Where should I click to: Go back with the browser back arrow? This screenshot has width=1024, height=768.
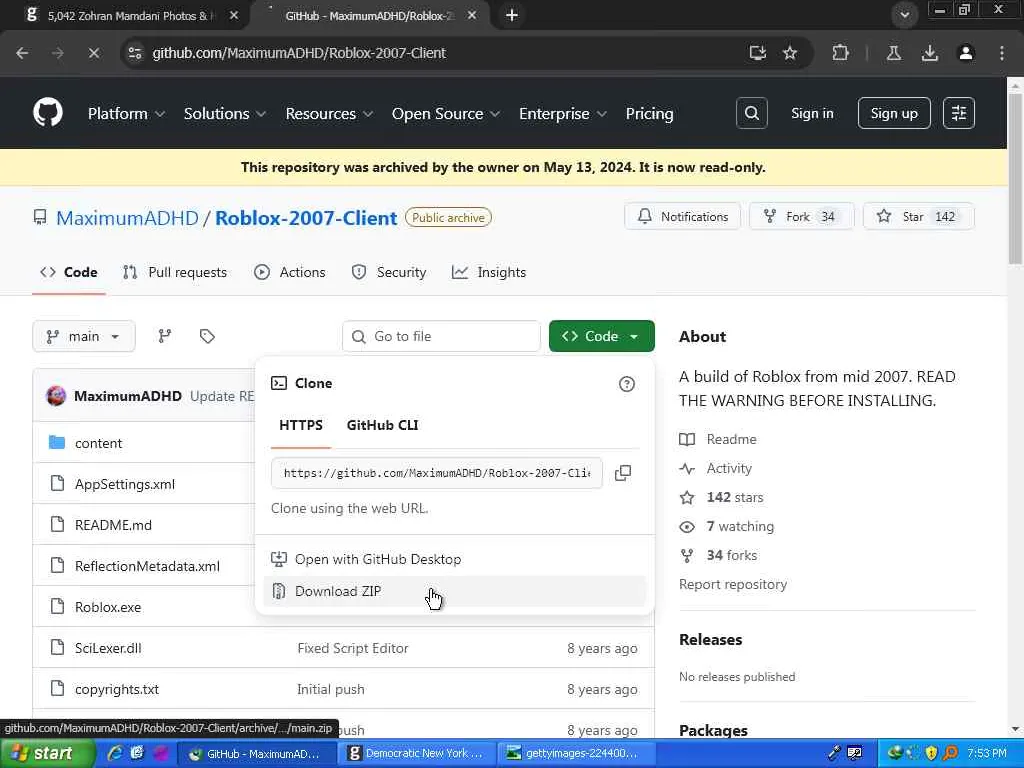point(22,53)
